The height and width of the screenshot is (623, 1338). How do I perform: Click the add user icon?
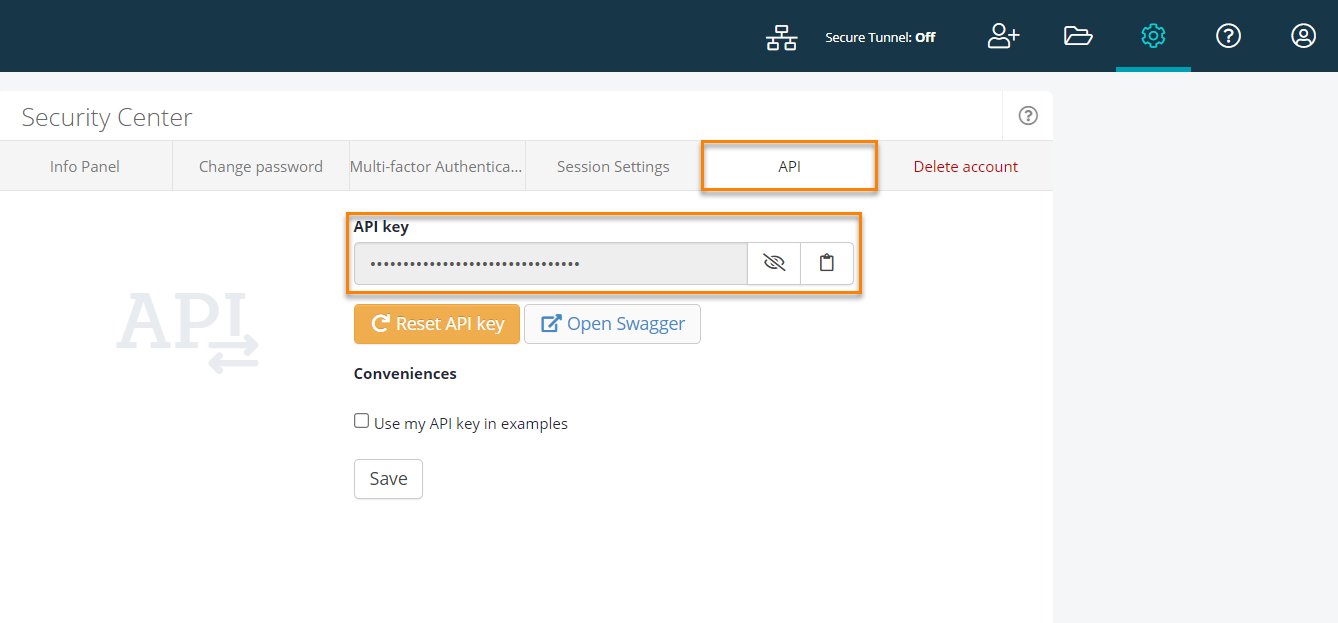click(1003, 36)
